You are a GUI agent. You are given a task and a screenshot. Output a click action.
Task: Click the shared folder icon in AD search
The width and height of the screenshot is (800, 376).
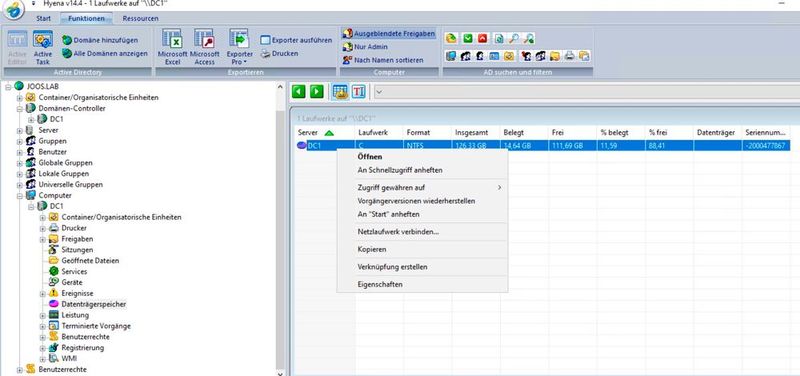coord(555,56)
